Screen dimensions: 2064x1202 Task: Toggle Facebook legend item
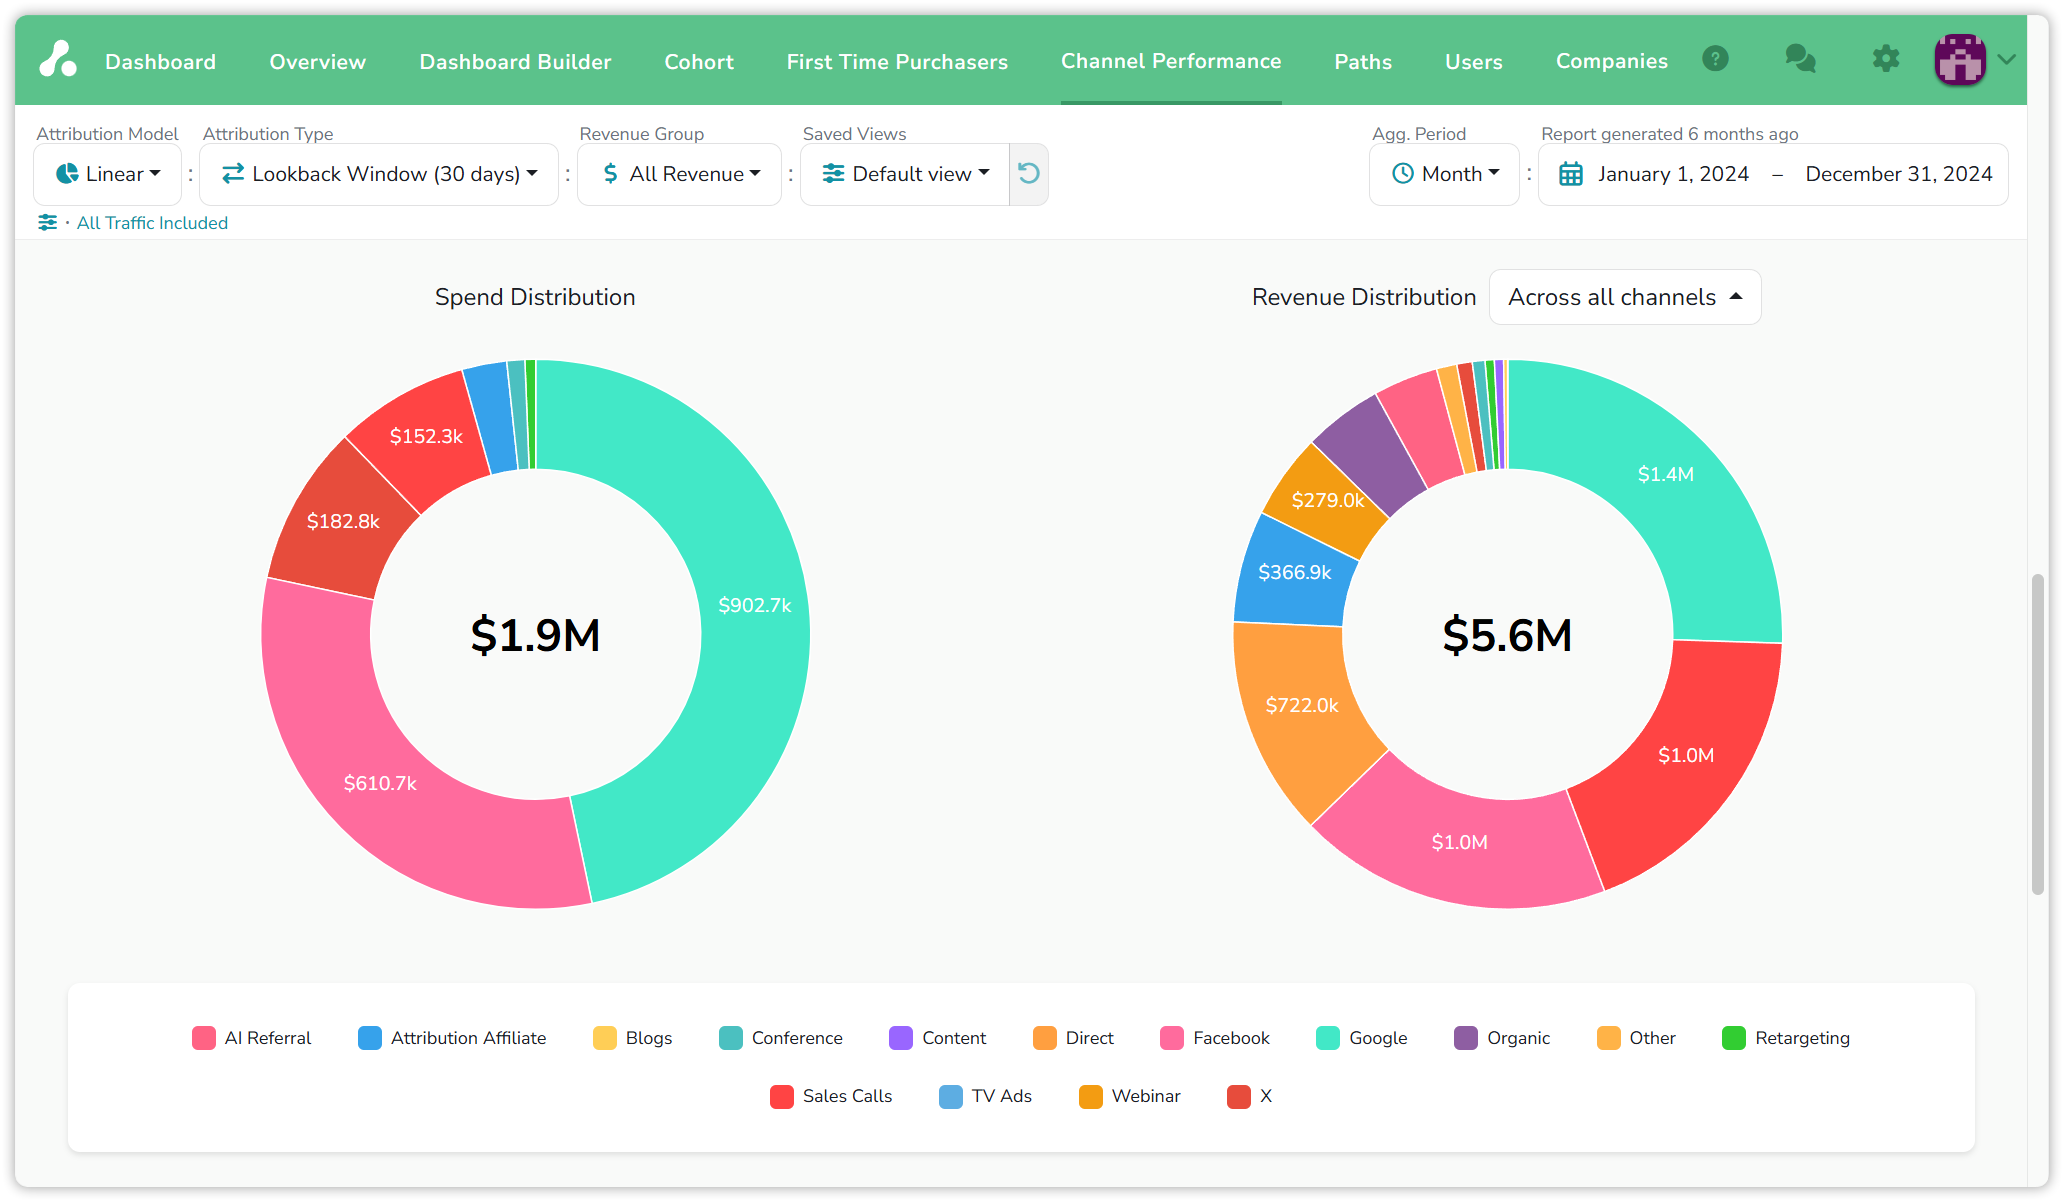click(x=1215, y=1038)
